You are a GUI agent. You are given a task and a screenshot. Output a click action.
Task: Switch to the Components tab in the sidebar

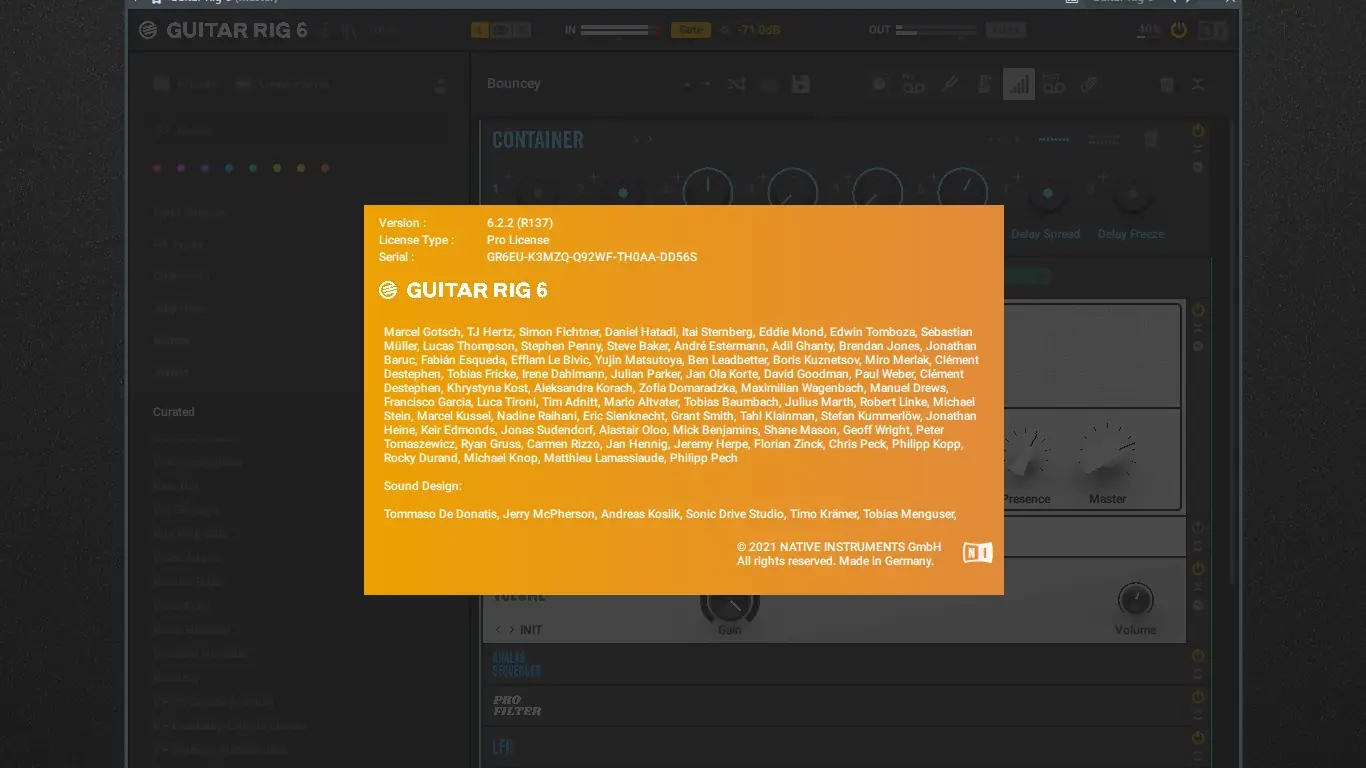point(283,85)
